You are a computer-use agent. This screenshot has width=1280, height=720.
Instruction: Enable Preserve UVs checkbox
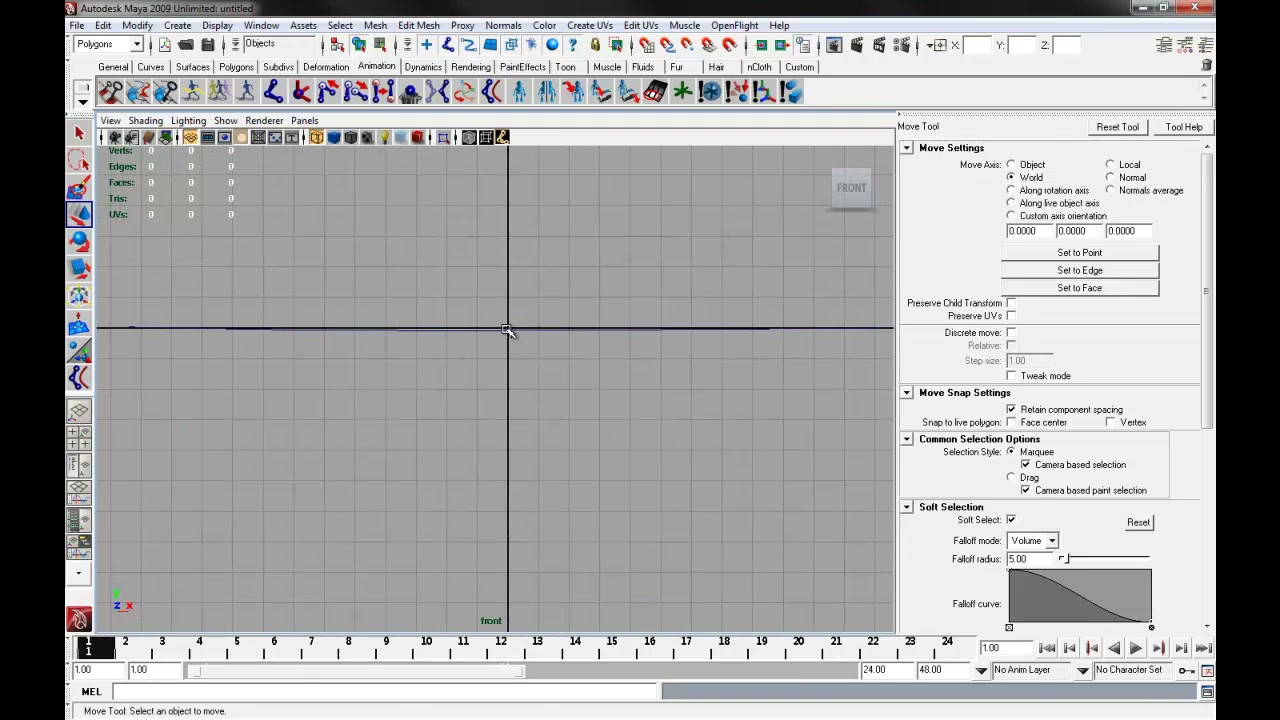pyautogui.click(x=1011, y=316)
